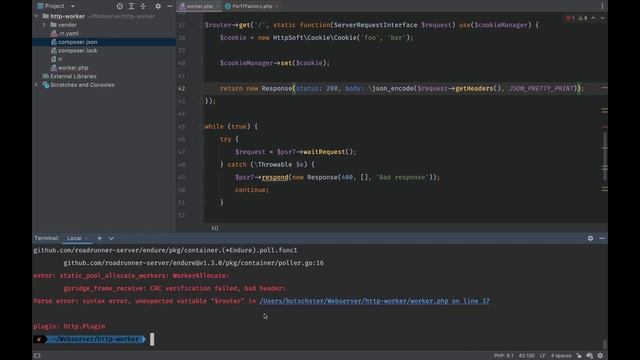Expand the vendor folder
The image size is (640, 360).
click(x=44, y=25)
